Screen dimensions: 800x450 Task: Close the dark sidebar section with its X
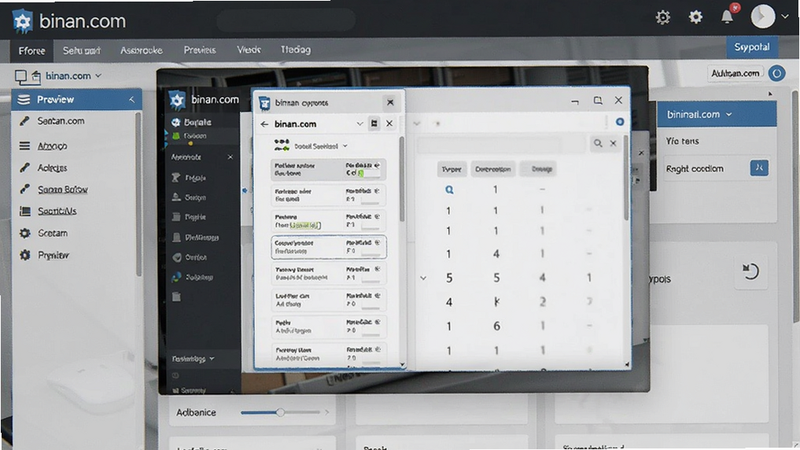point(230,157)
